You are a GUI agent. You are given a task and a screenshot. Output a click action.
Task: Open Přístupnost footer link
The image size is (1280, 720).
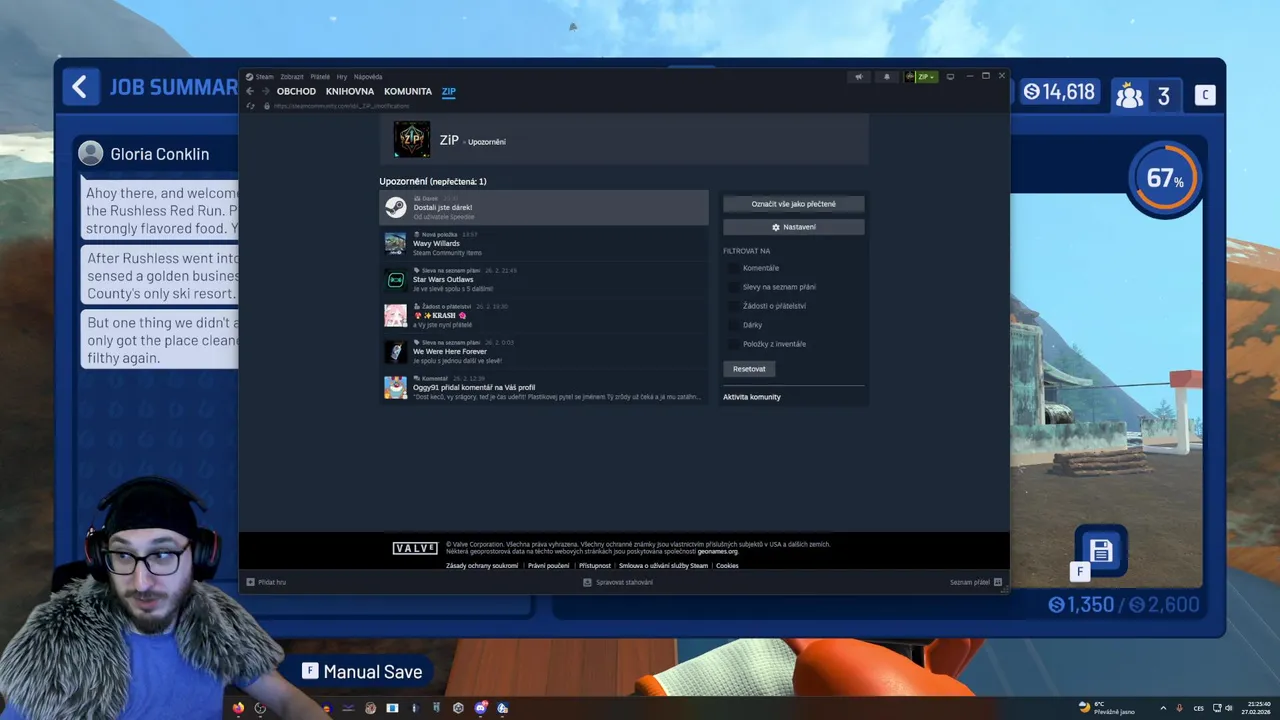coord(595,566)
